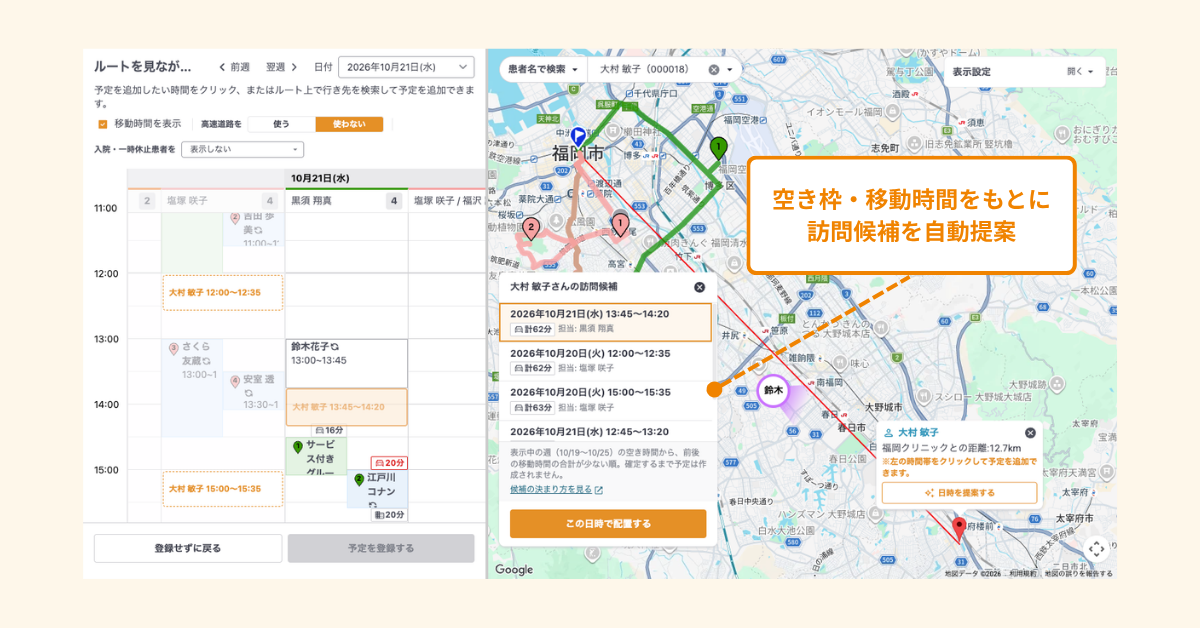Open 候補の決まり方を見る link

tap(551, 490)
